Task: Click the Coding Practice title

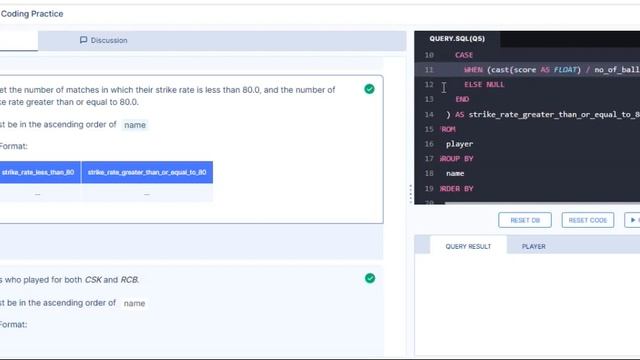Action: tap(32, 14)
